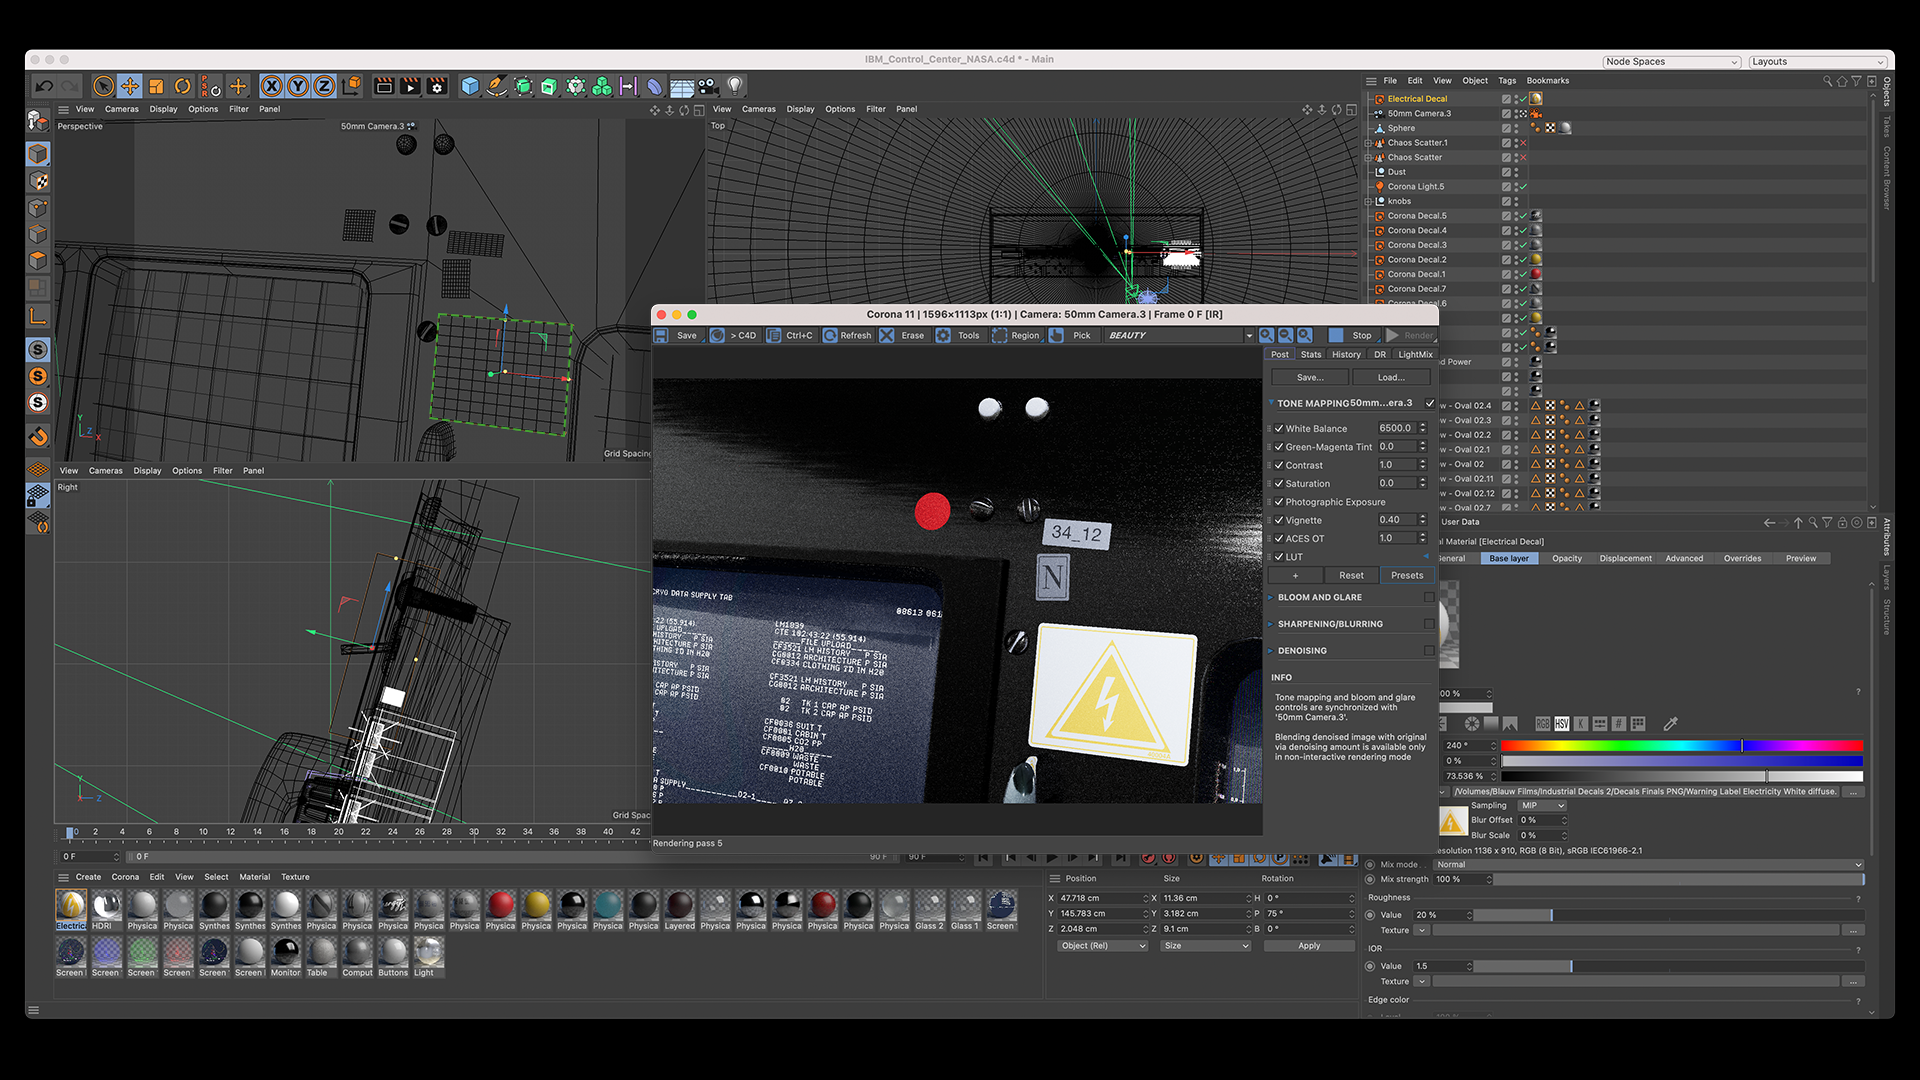
Task: Expand the Chaos Scatter.1 tree item
Action: tap(1368, 143)
